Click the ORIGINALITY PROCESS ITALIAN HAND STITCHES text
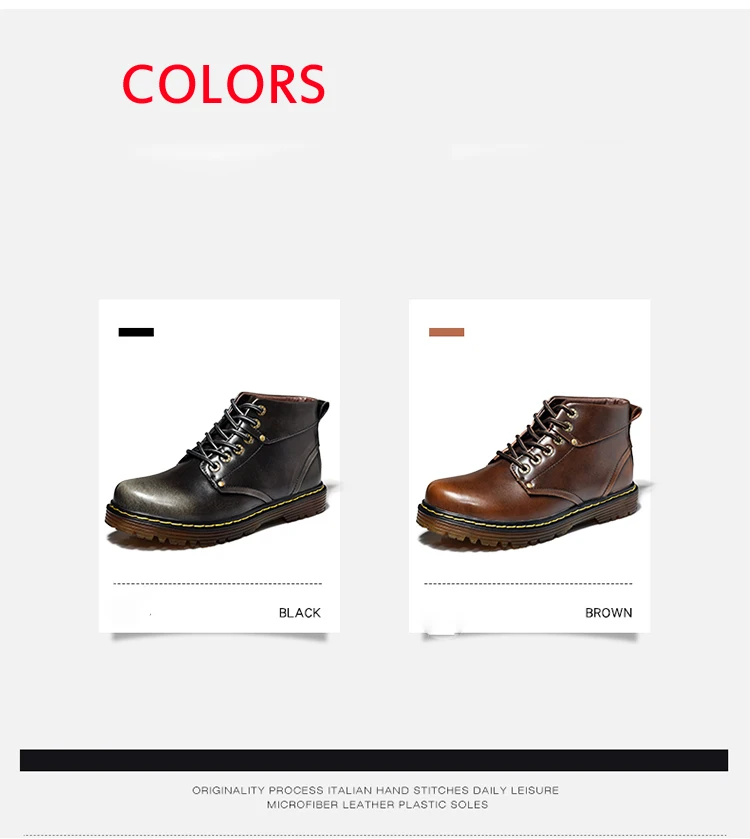 (x=331, y=790)
